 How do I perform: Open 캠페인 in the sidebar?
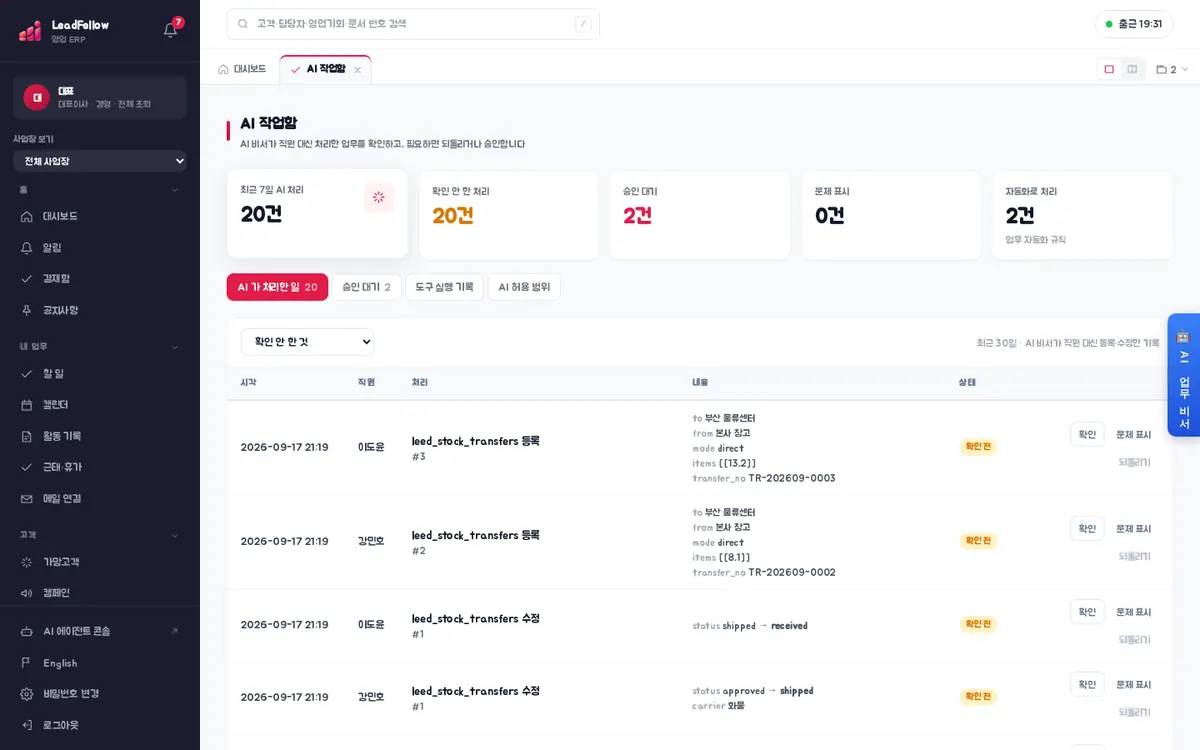[100, 592]
